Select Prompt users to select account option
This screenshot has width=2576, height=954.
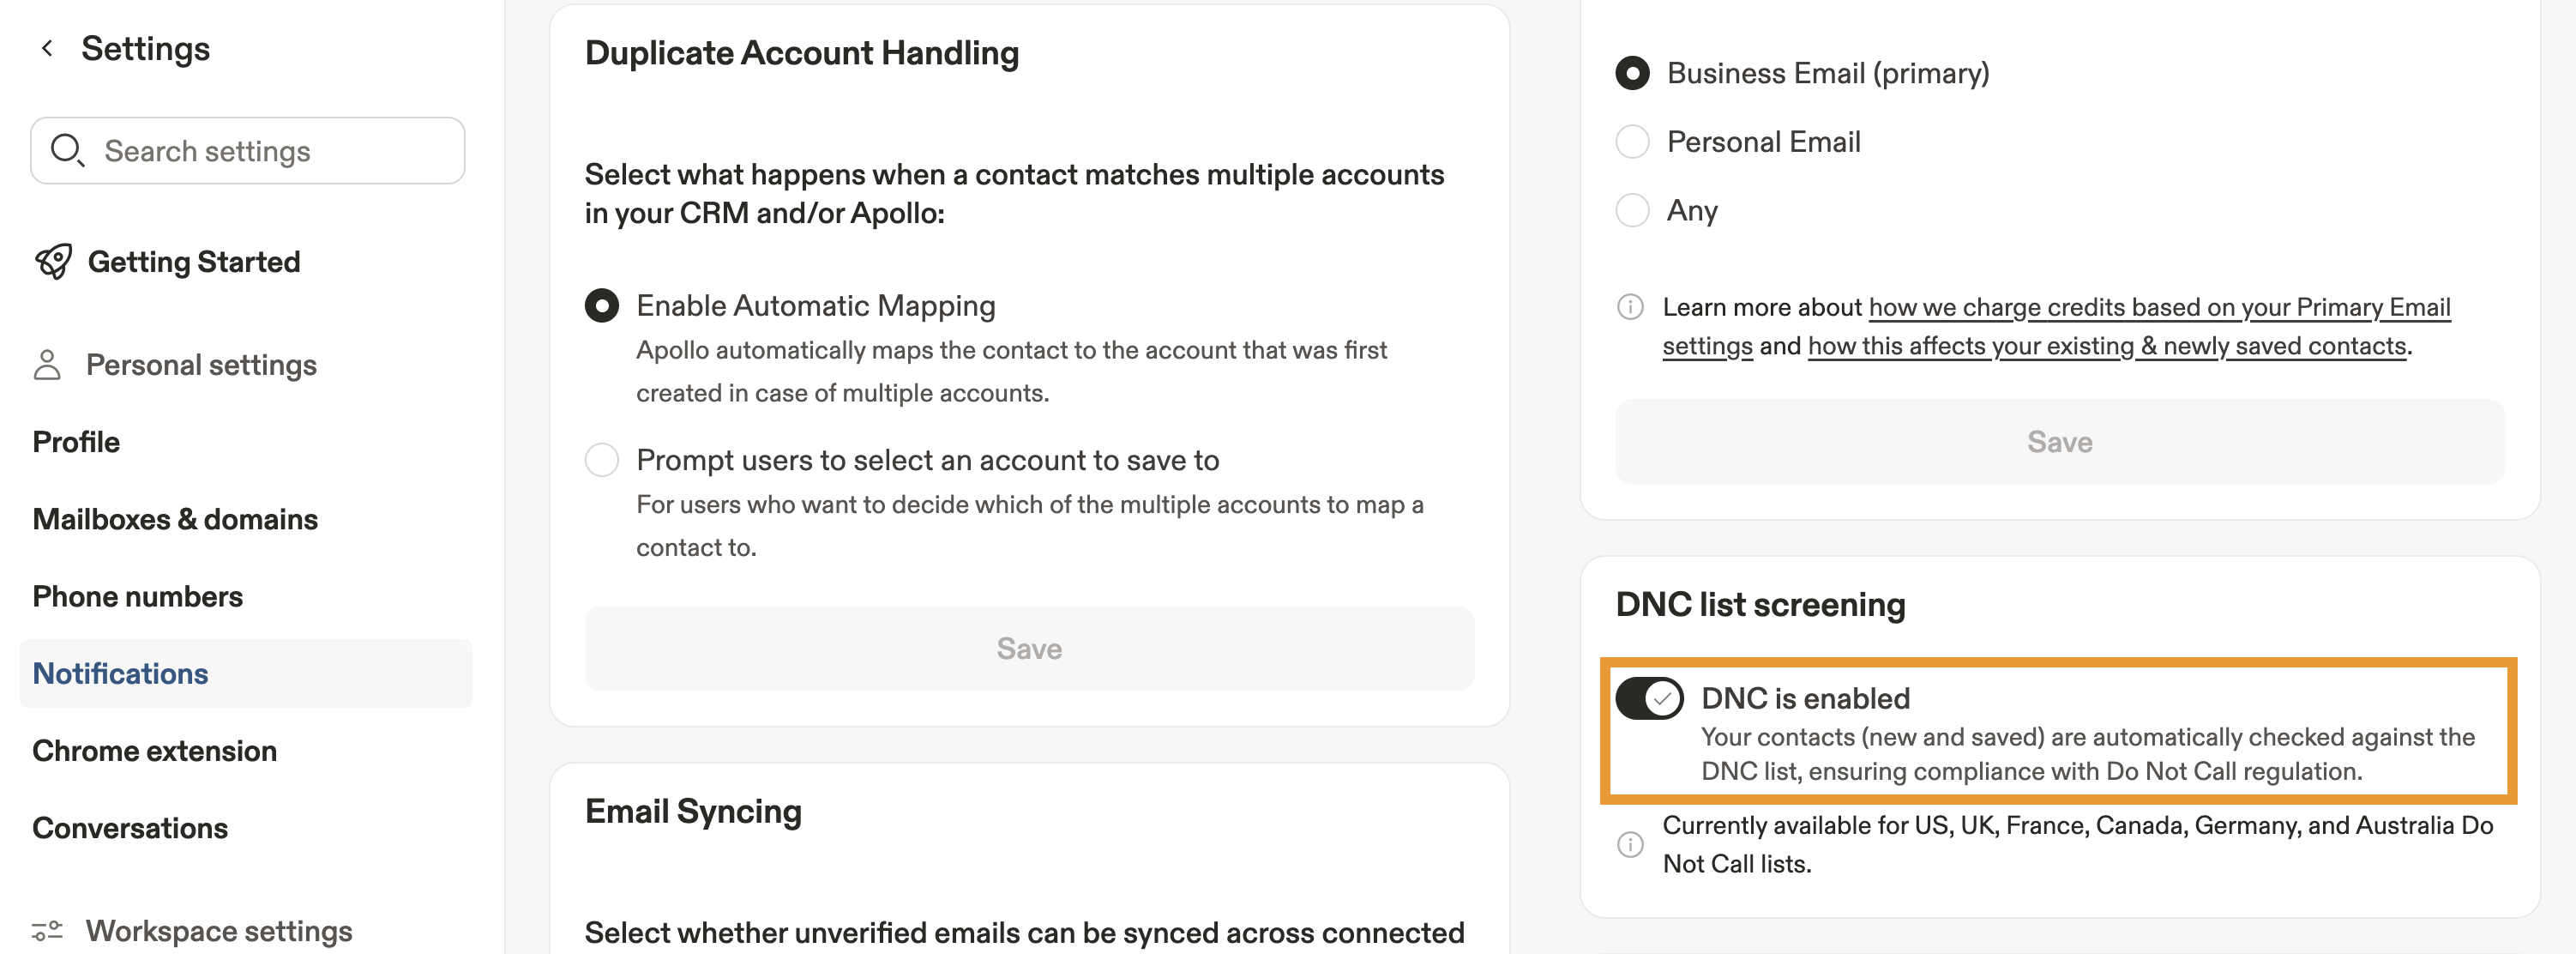click(x=602, y=460)
